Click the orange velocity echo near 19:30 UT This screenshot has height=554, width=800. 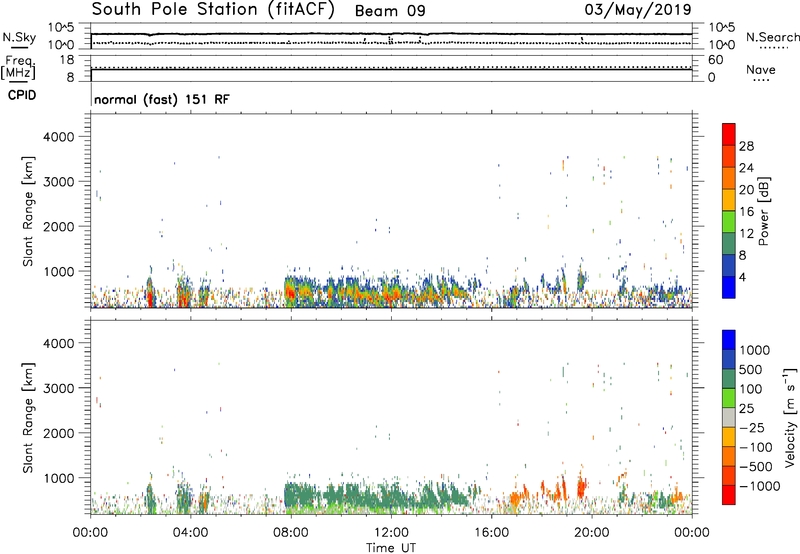[x=581, y=487]
